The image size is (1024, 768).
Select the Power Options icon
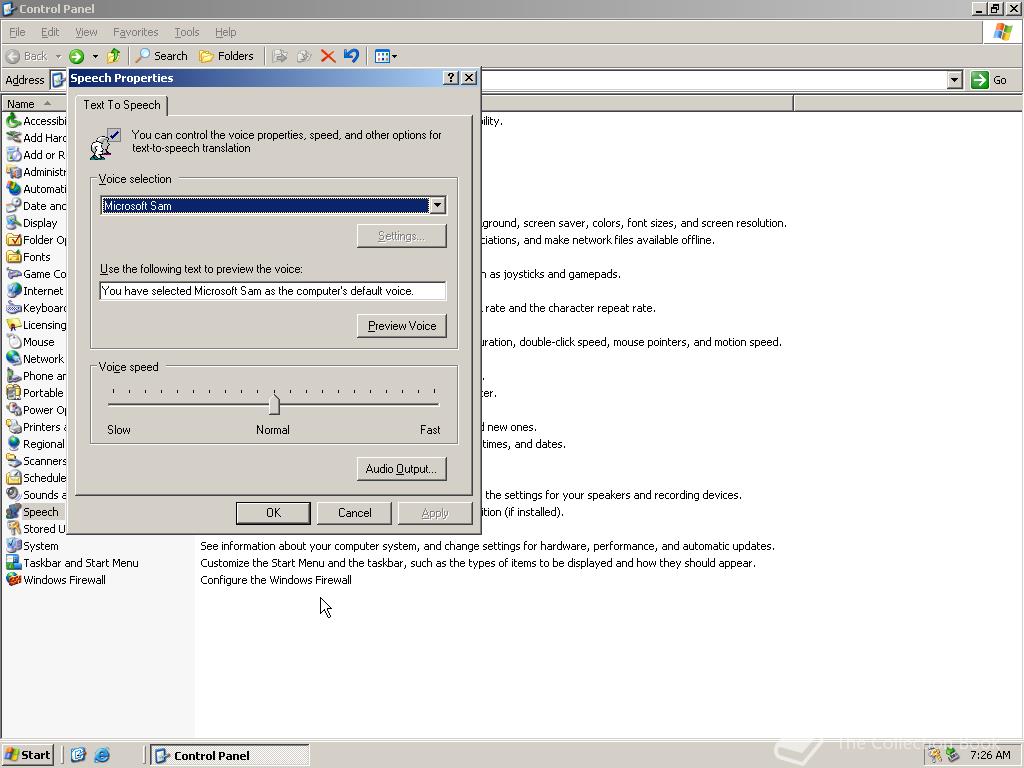pyautogui.click(x=13, y=409)
